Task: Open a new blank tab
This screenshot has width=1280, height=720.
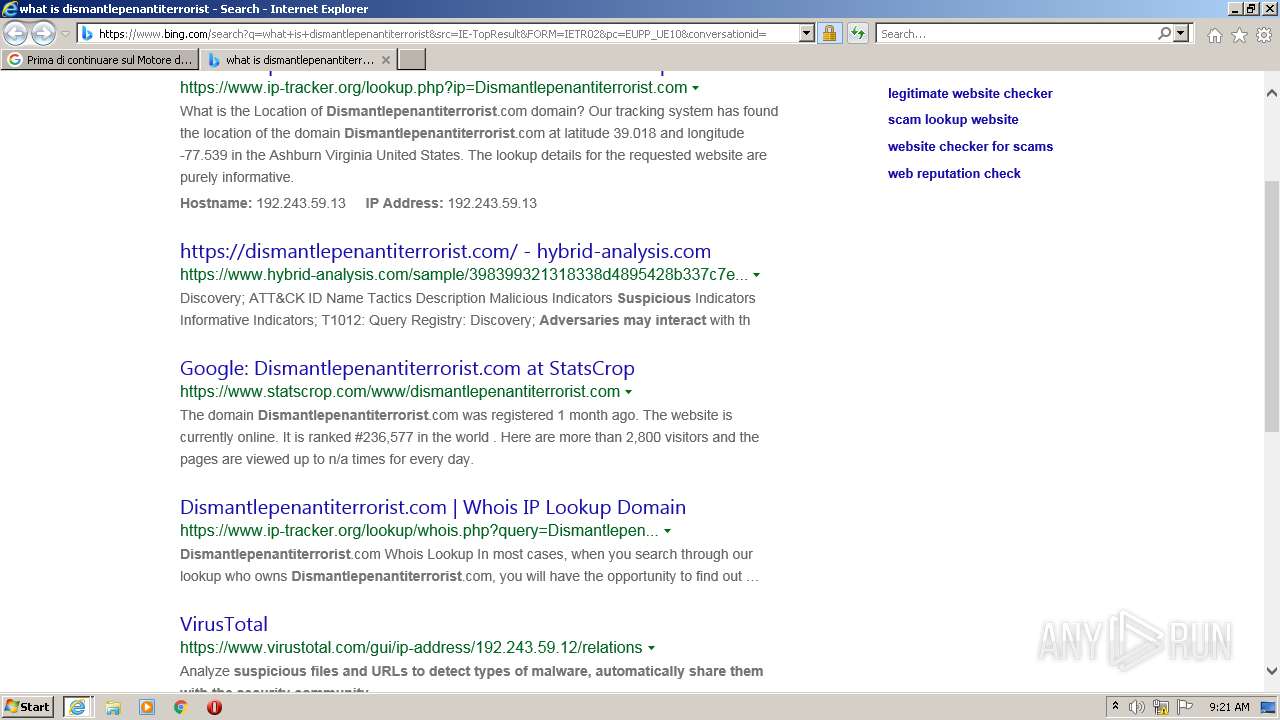Action: (412, 60)
